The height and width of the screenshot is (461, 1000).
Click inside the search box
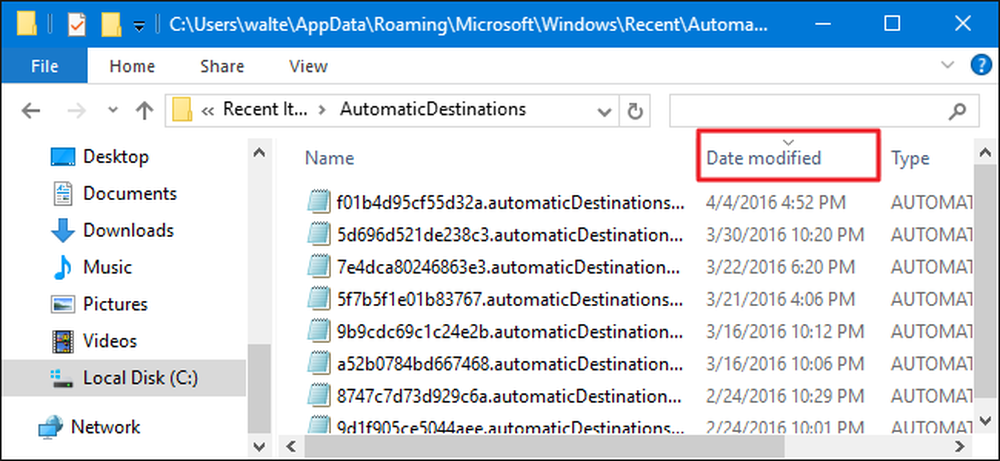coord(807,112)
